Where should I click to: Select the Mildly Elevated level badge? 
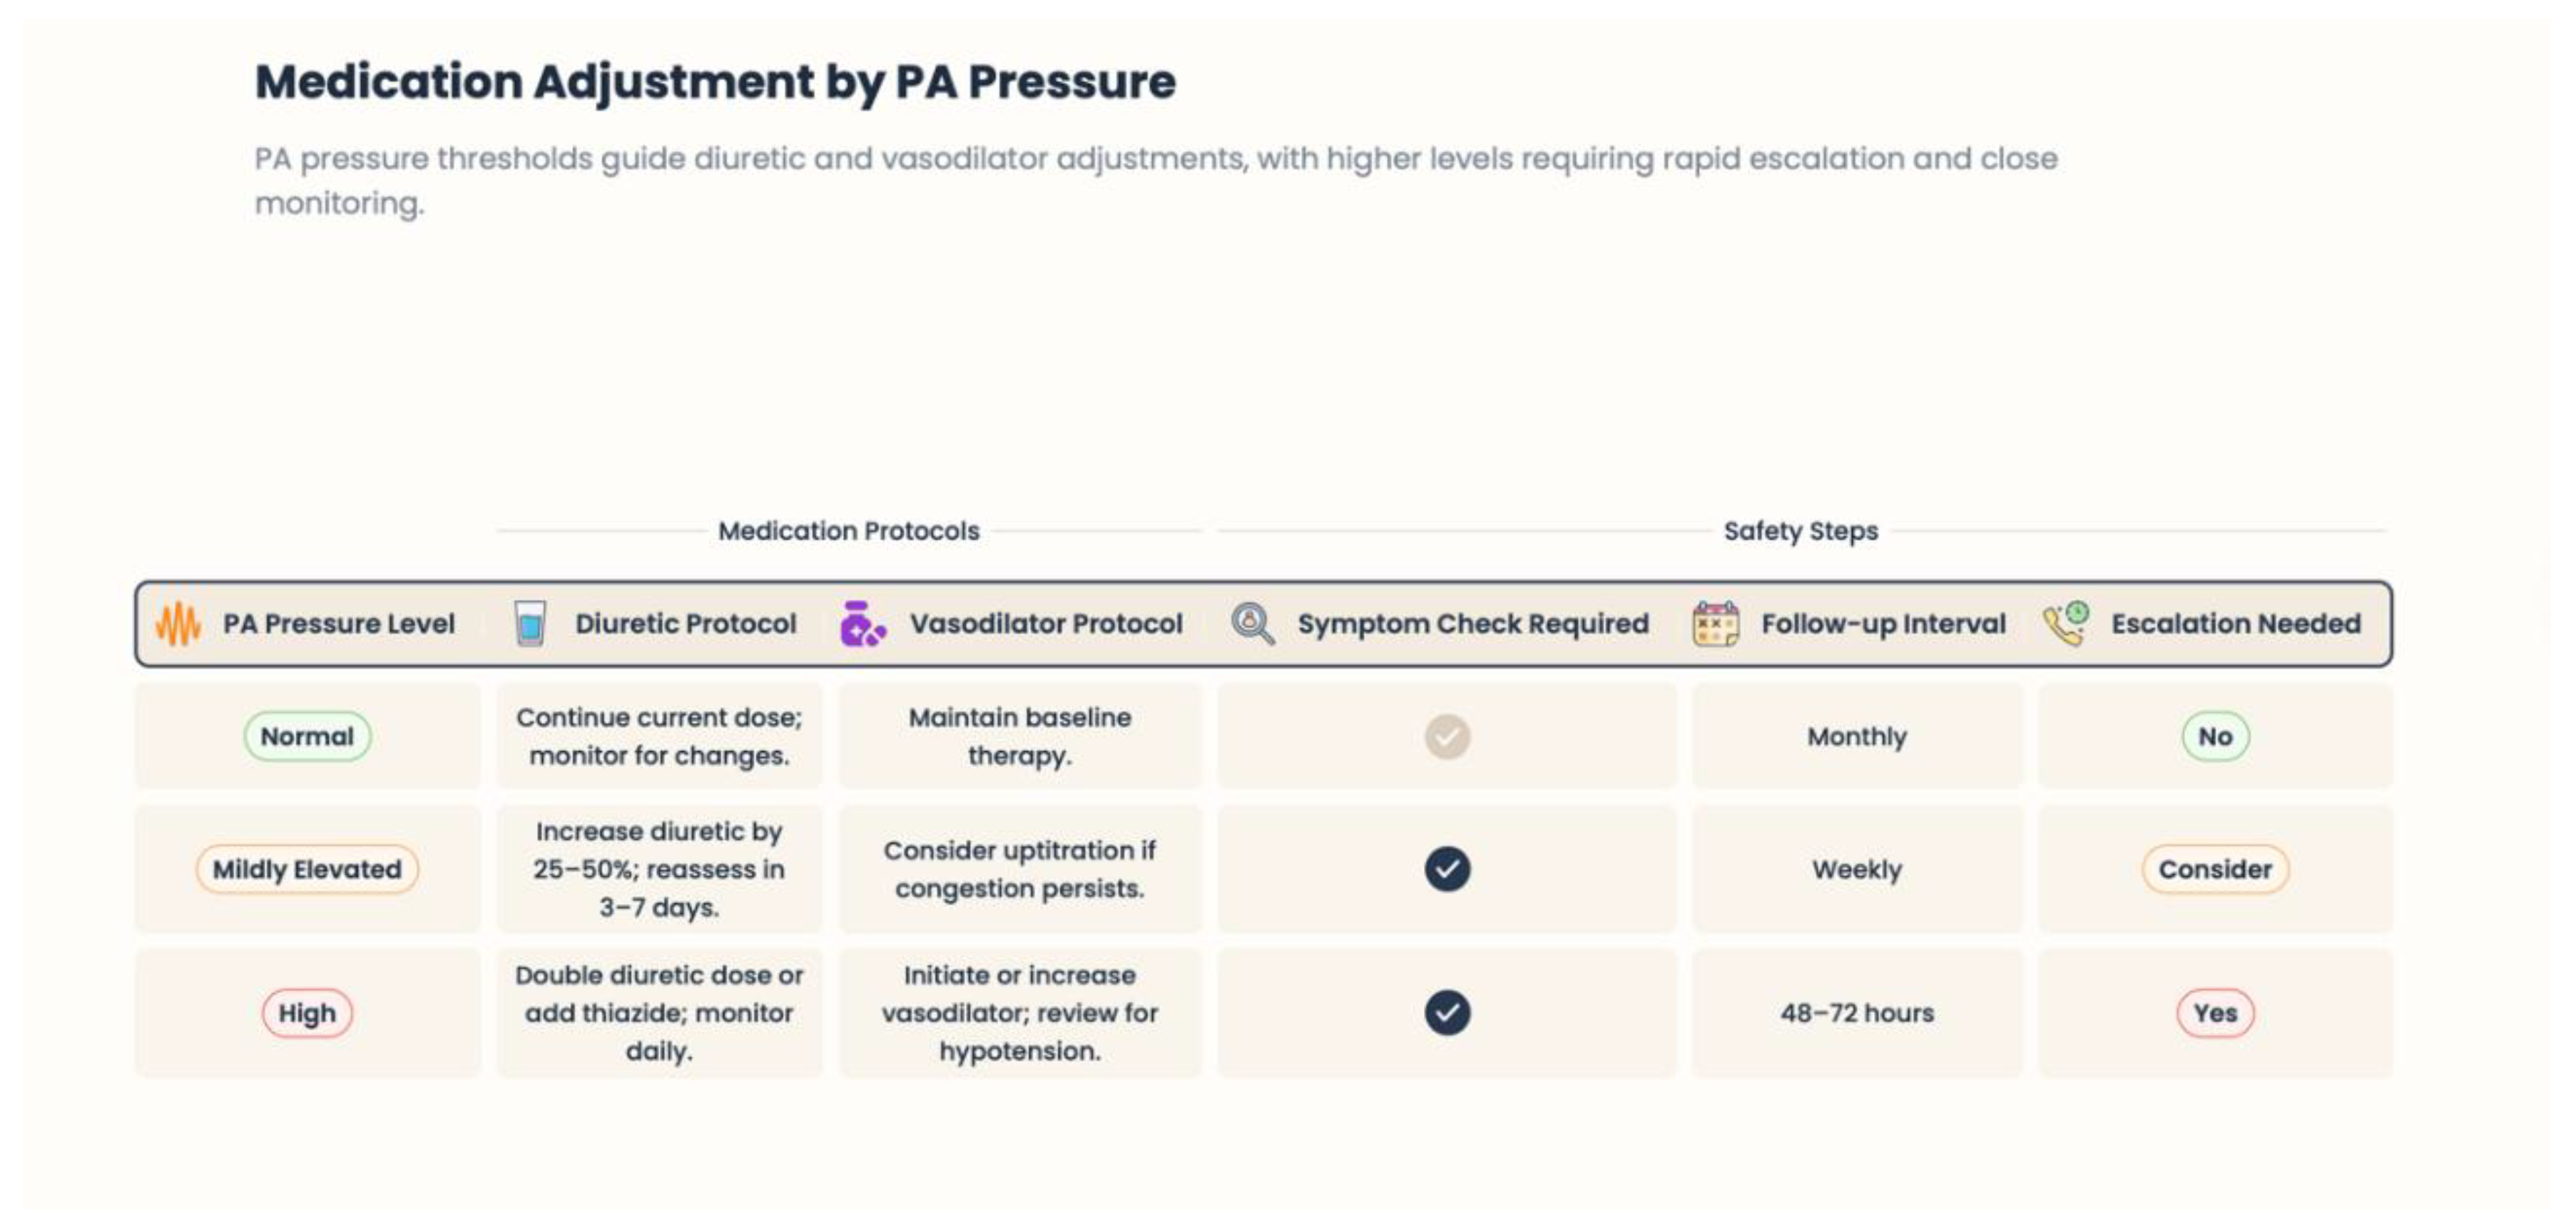[x=307, y=869]
